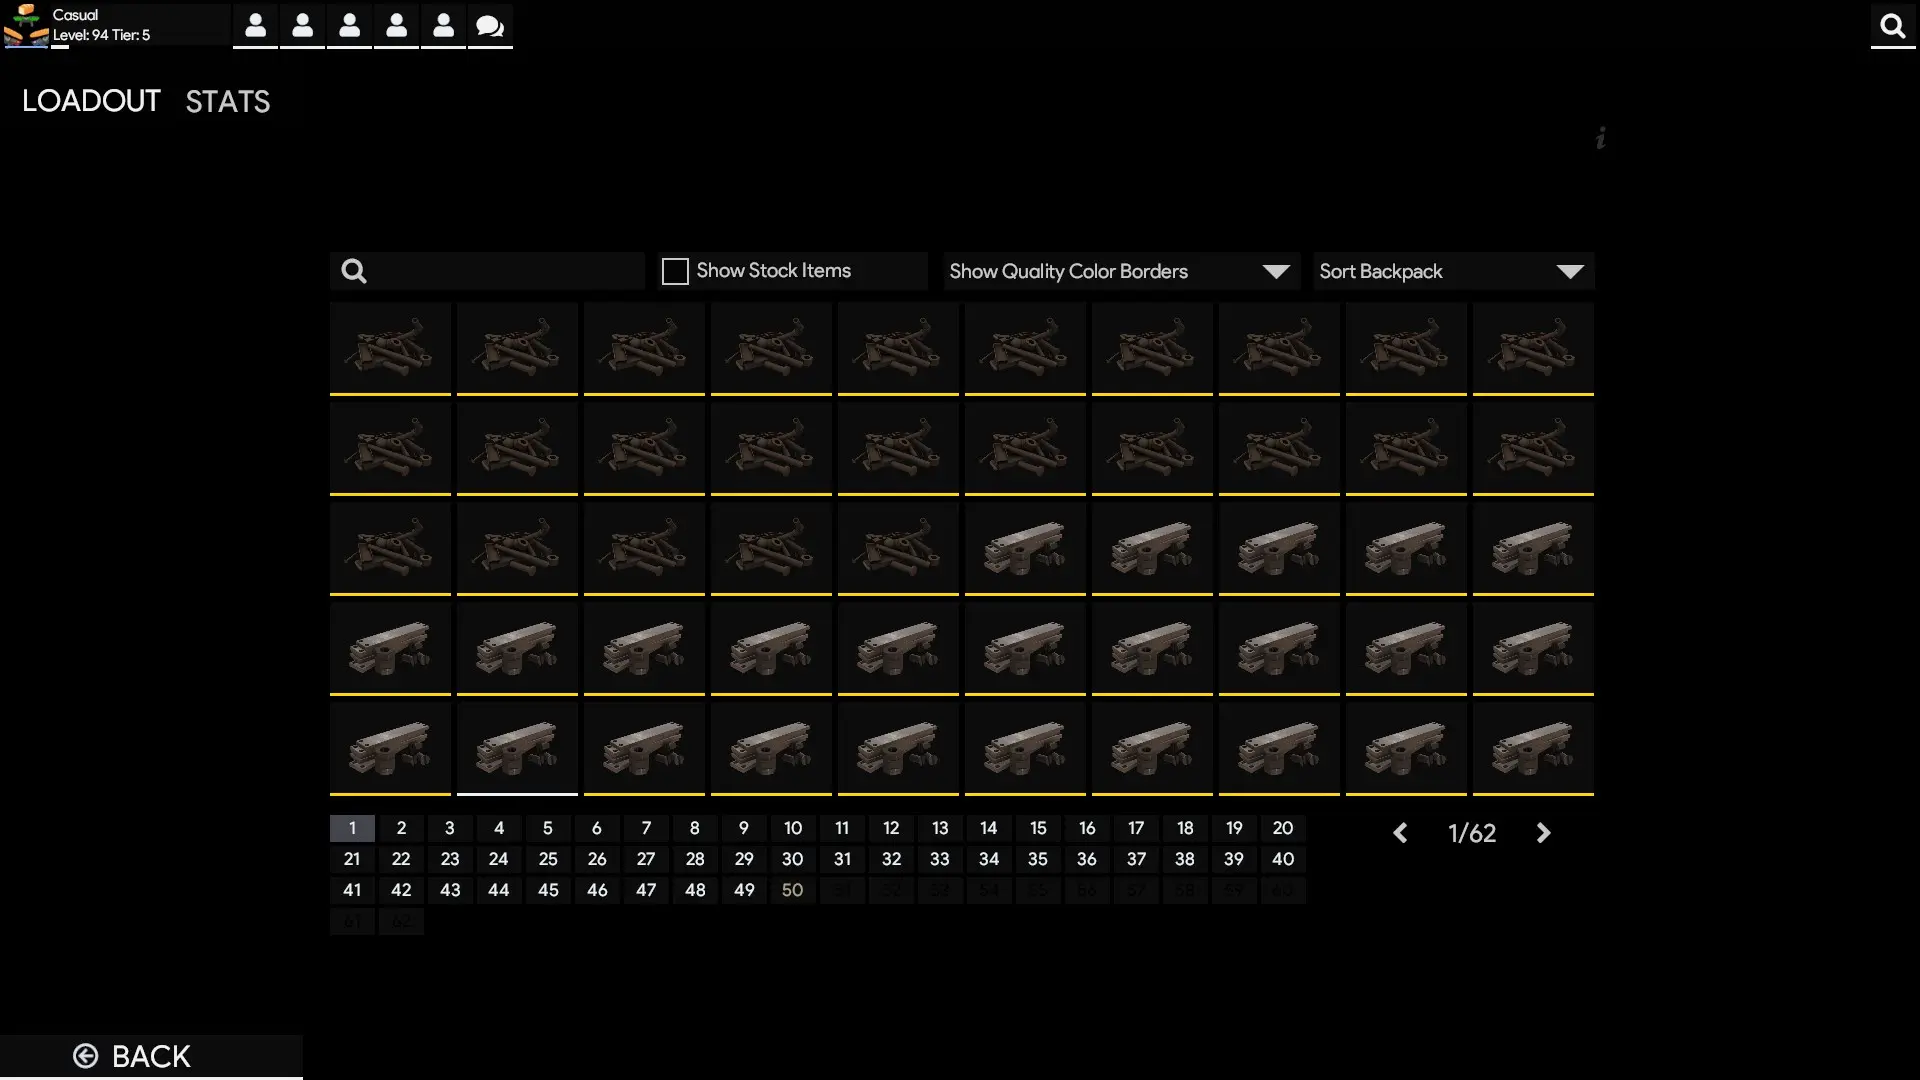The image size is (1920, 1080).
Task: Select the white-underlined reclaimed metal item
Action: pos(517,747)
